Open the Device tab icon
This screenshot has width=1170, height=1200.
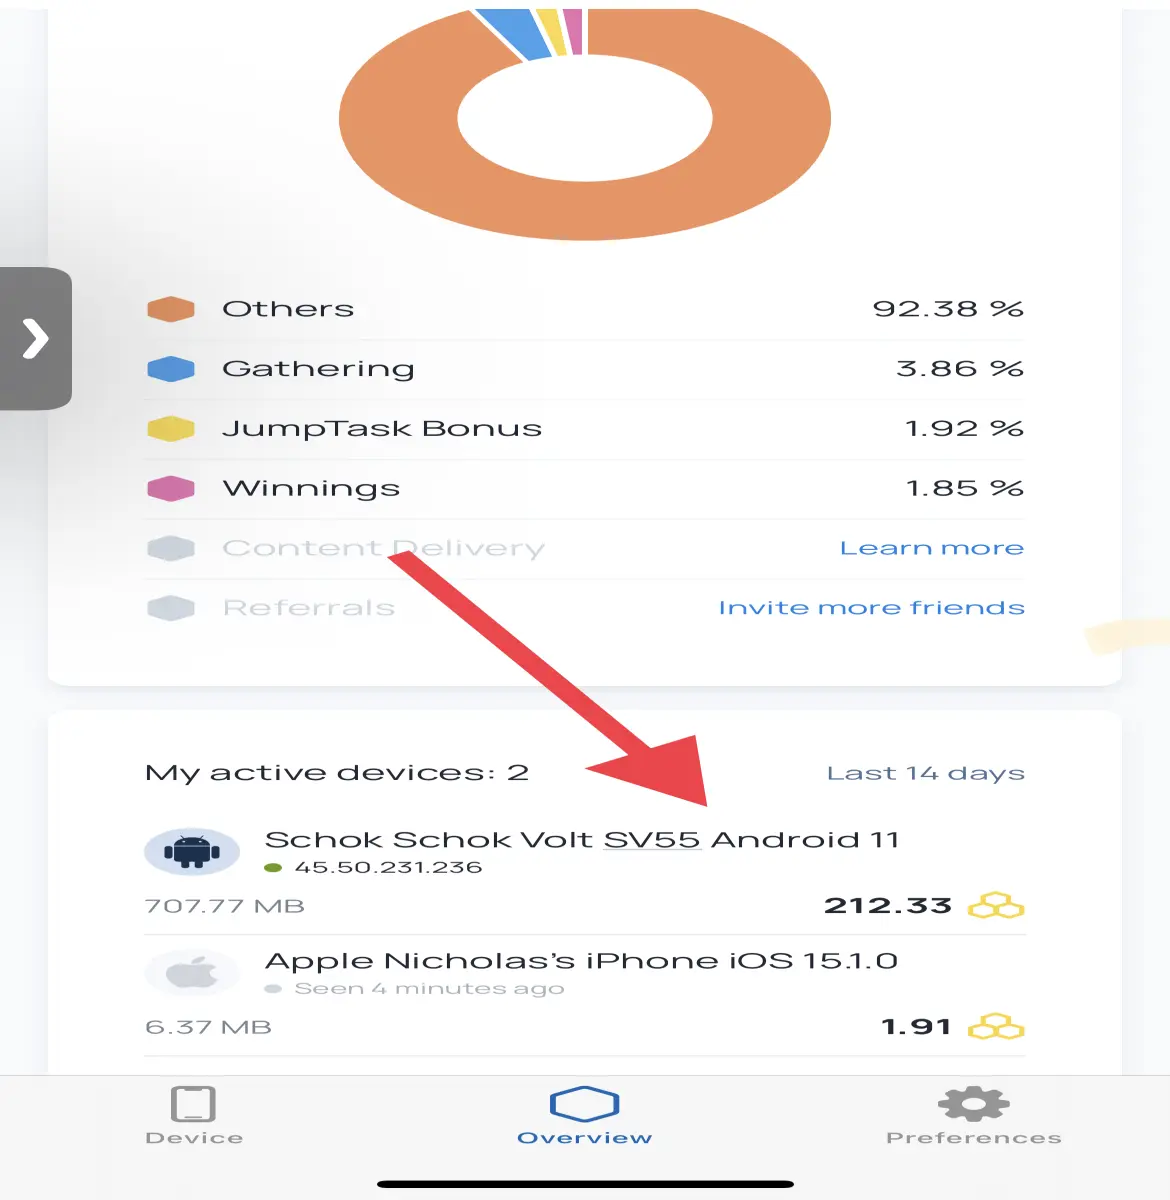[x=193, y=1104]
